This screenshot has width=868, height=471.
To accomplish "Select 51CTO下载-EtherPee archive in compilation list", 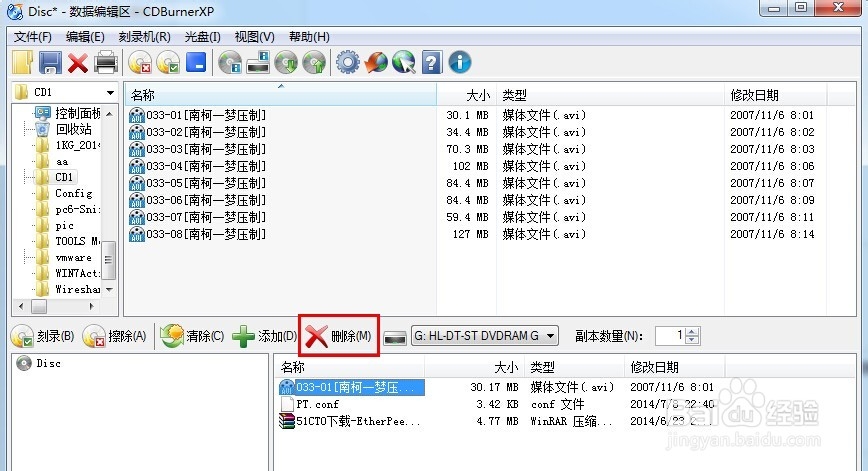I will point(358,421).
